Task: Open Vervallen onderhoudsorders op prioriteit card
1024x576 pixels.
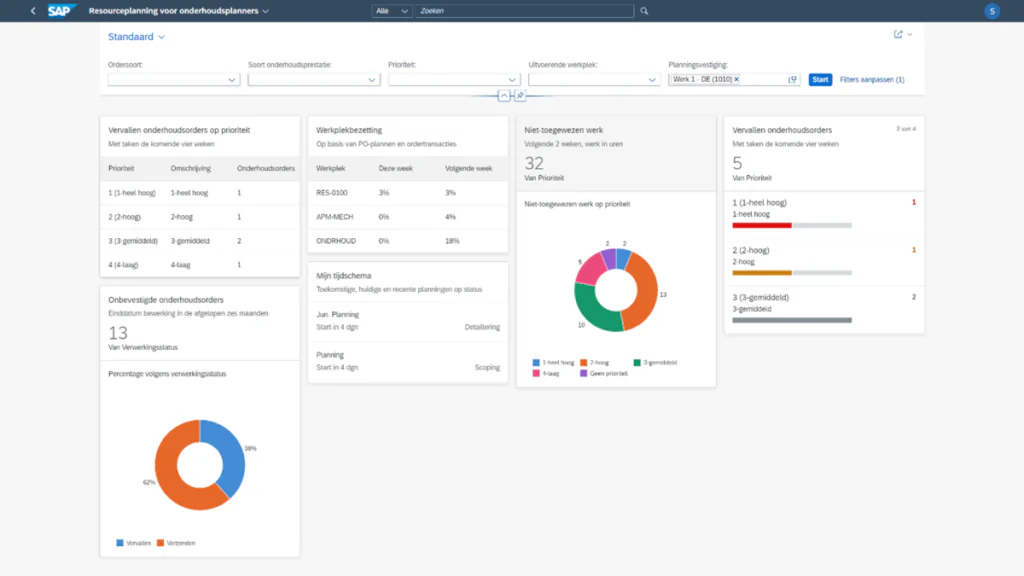Action: click(x=200, y=136)
